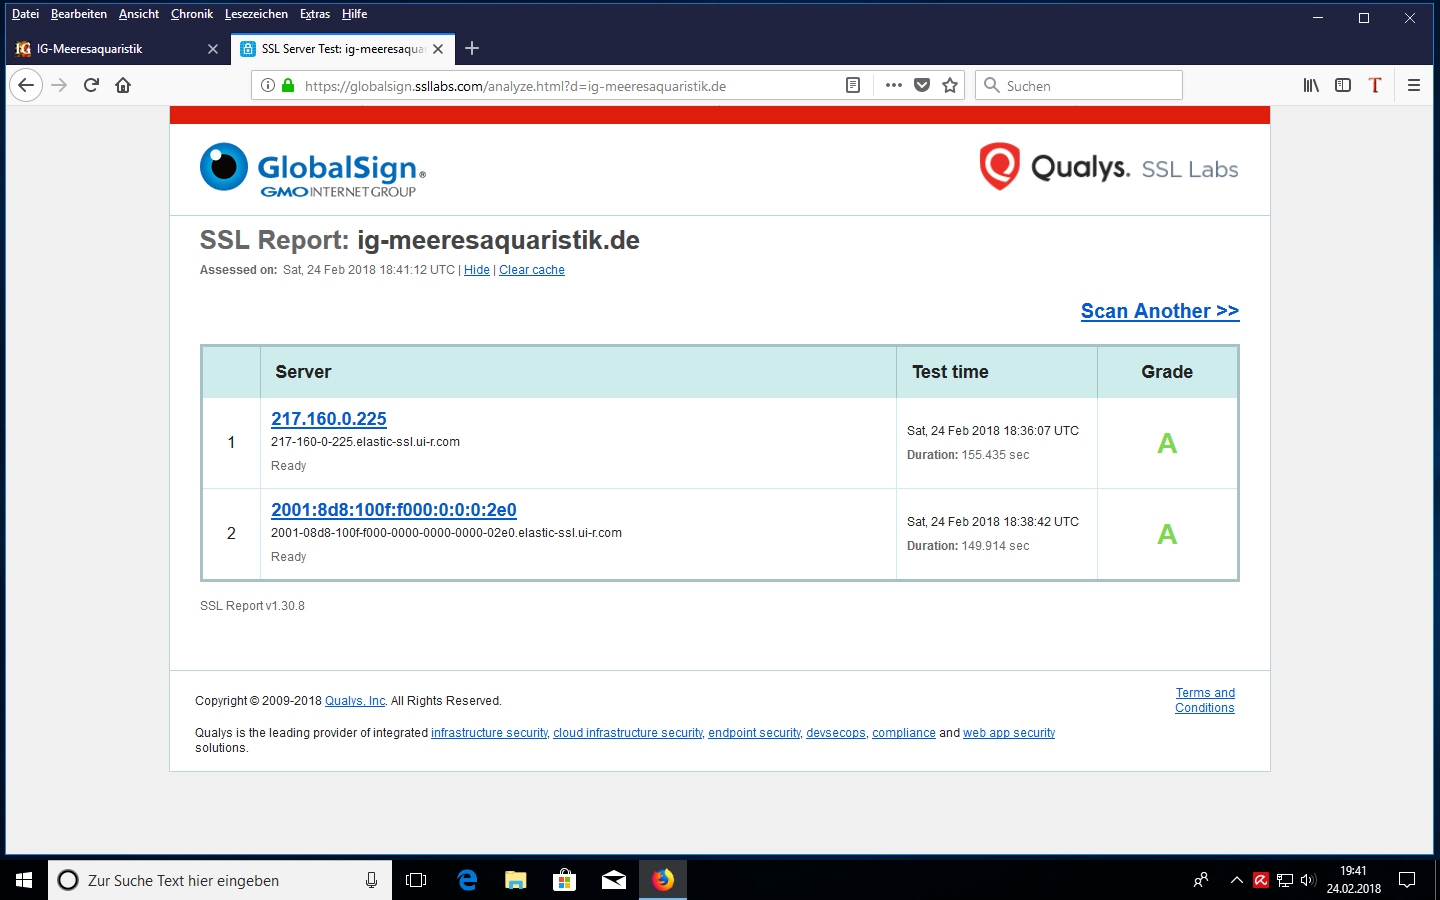Screen dimensions: 1440x900
Task: Reload the current page
Action: (x=91, y=85)
